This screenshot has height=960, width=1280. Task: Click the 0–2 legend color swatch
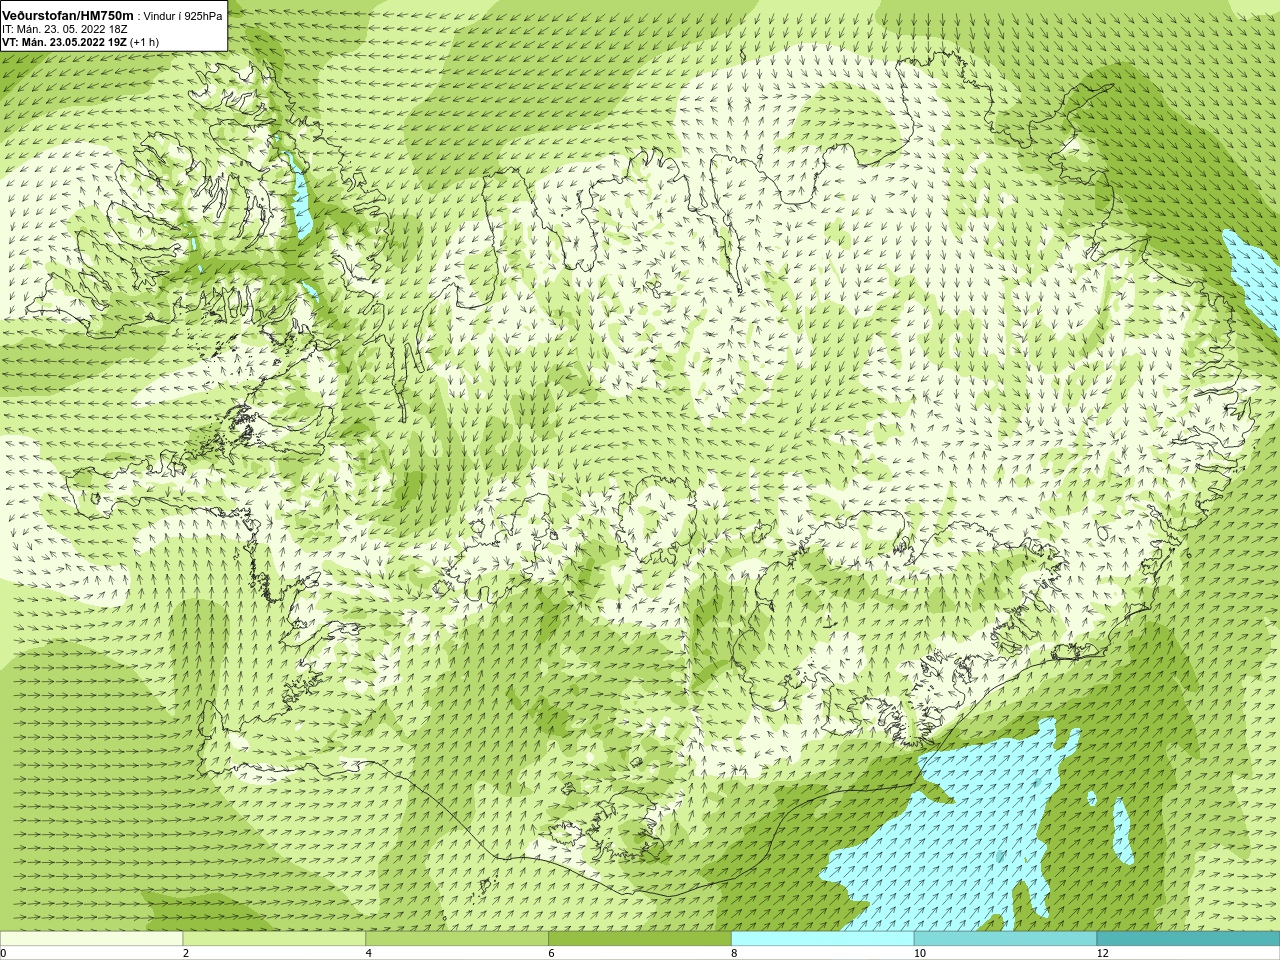[x=91, y=939]
